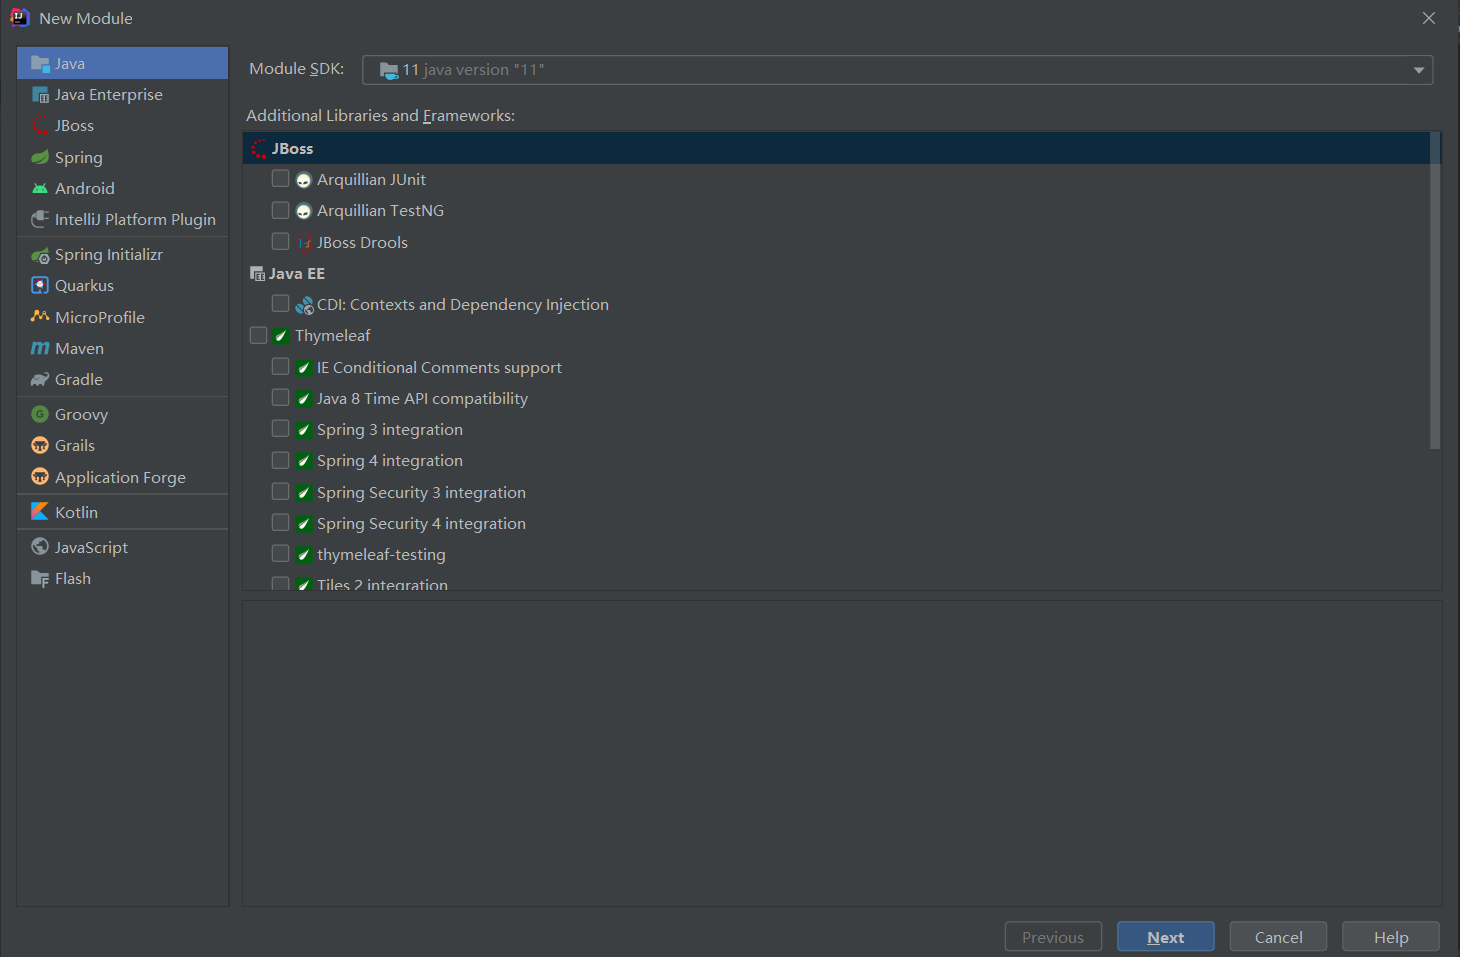
Task: Click the green Groovy icon
Action: tap(40, 414)
